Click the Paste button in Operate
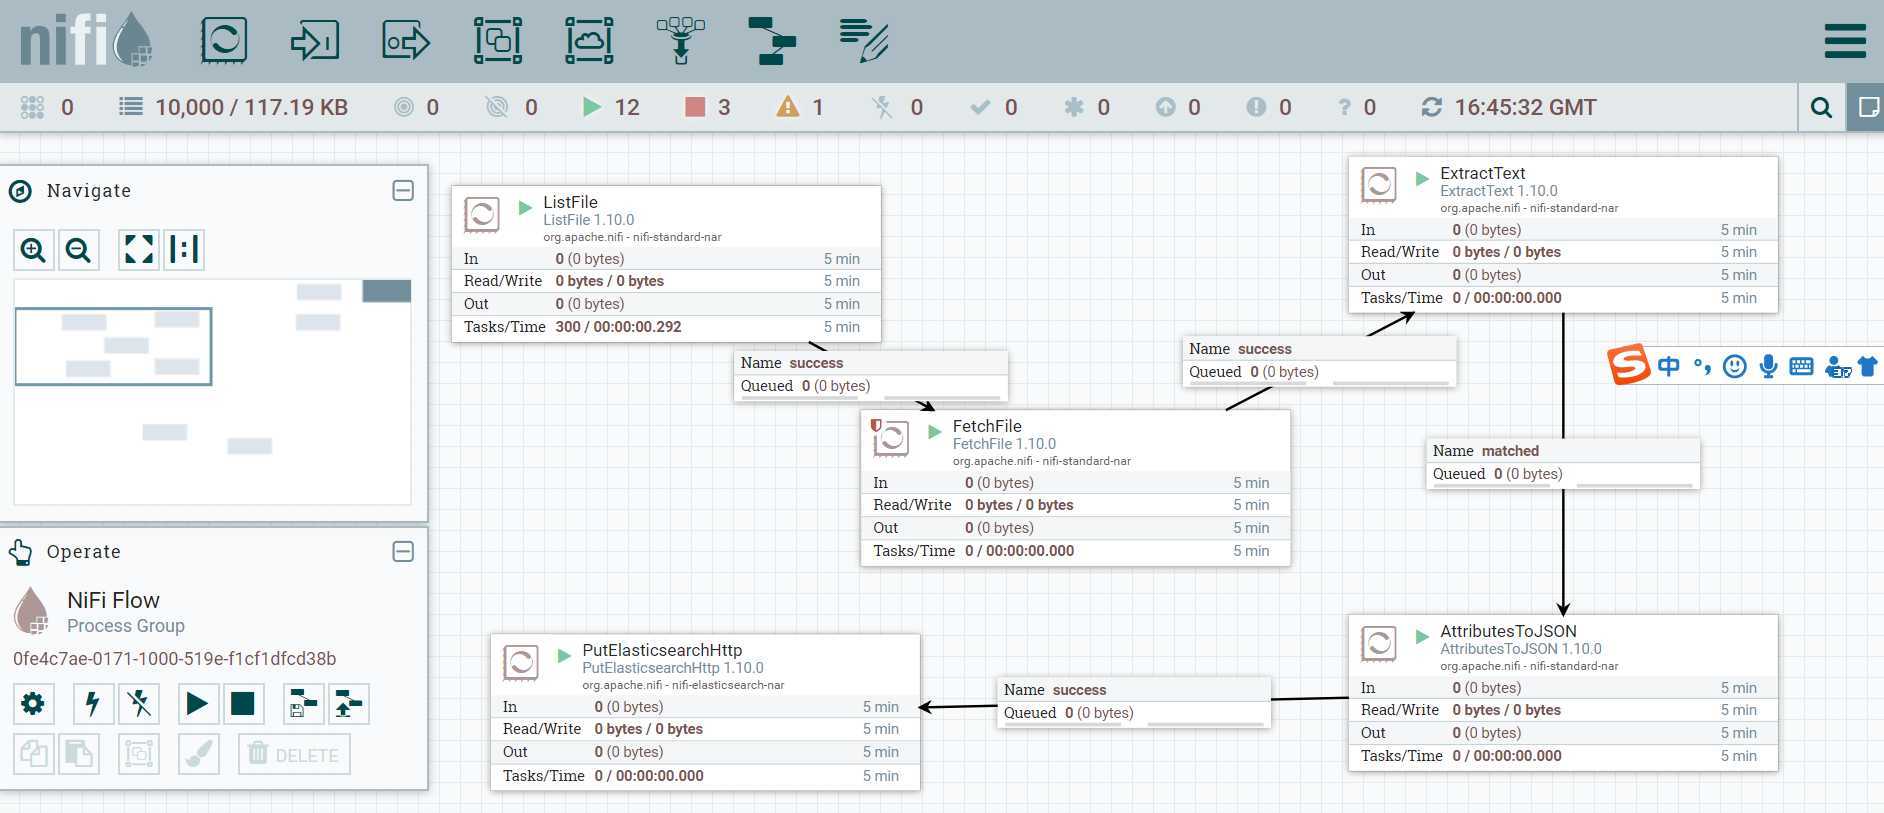Screen dimensions: 1884x813 tap(79, 754)
